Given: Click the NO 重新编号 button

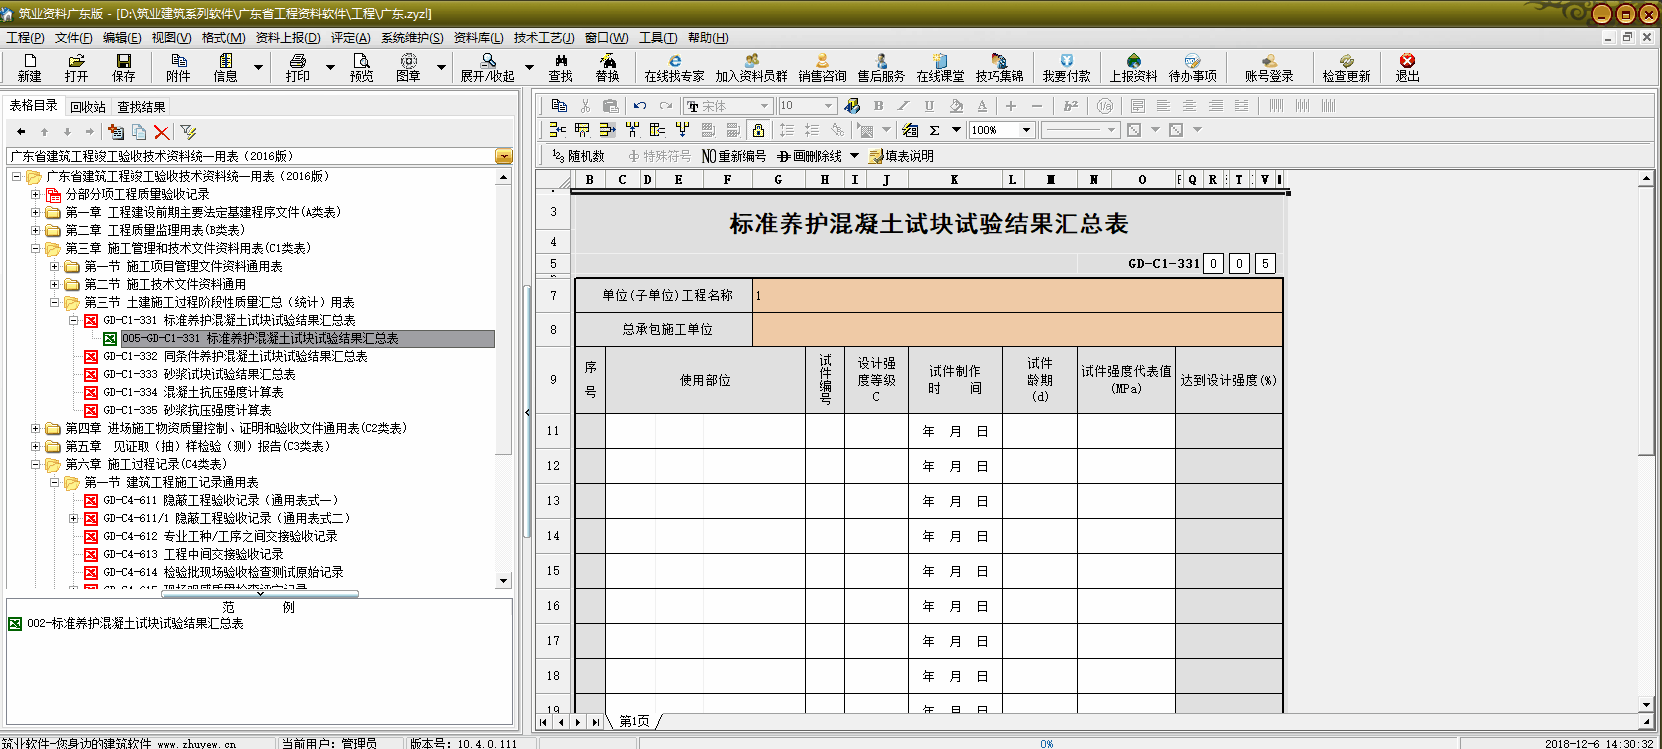Looking at the screenshot, I should point(734,156).
